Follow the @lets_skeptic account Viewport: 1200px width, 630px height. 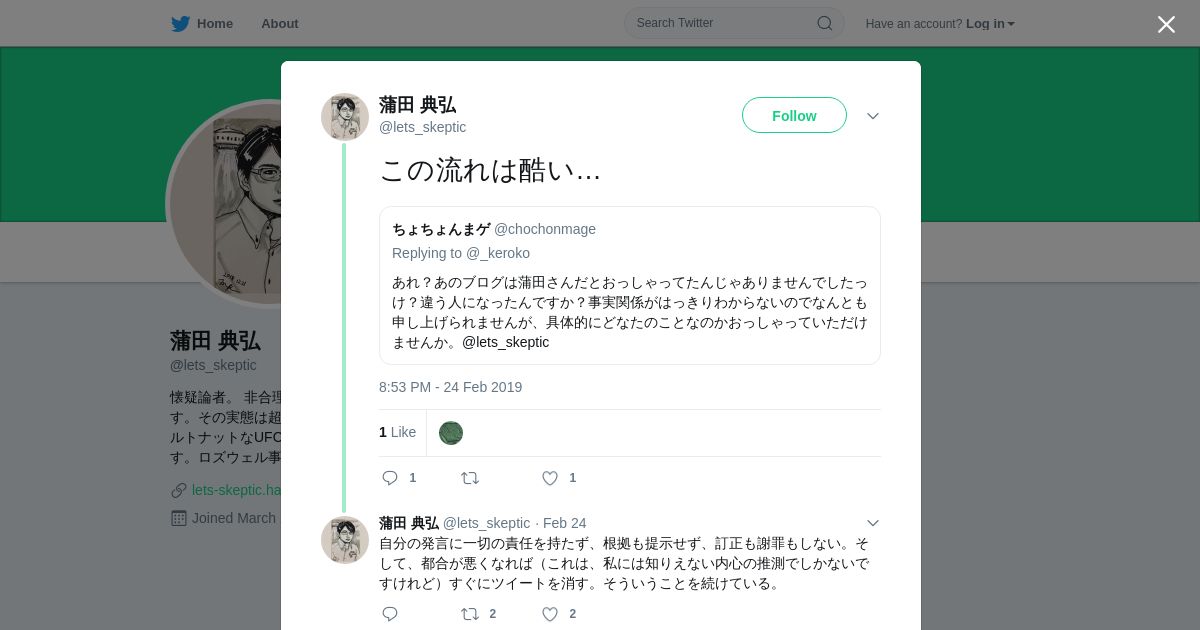794,116
